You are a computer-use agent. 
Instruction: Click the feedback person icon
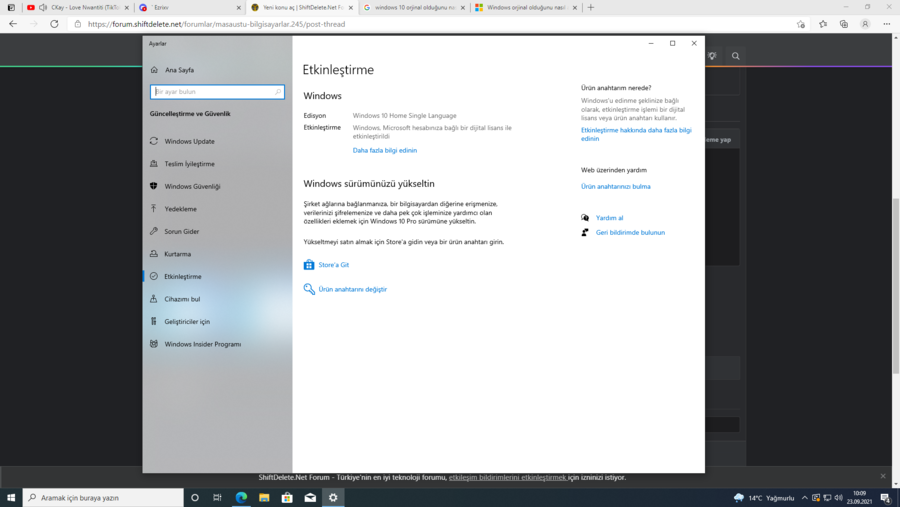[585, 233]
